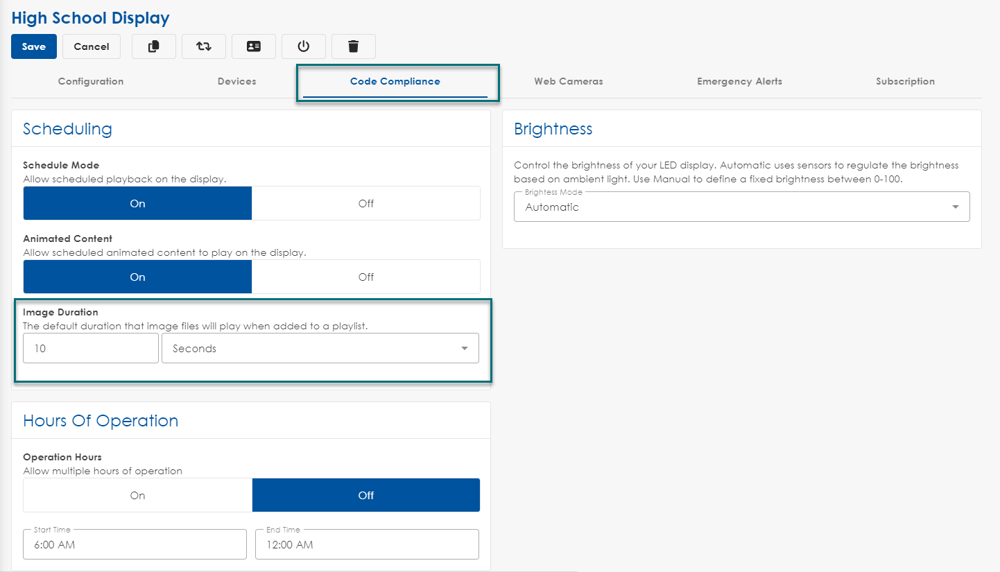1000x572 pixels.
Task: Open the Devices tab
Action: coord(237,81)
